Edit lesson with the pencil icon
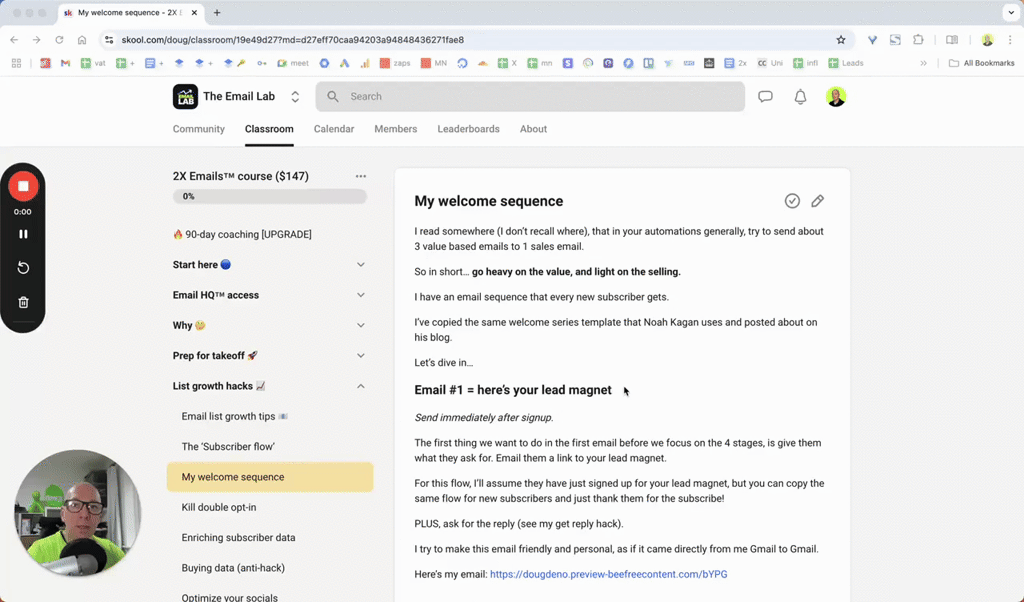1024x602 pixels. (817, 201)
